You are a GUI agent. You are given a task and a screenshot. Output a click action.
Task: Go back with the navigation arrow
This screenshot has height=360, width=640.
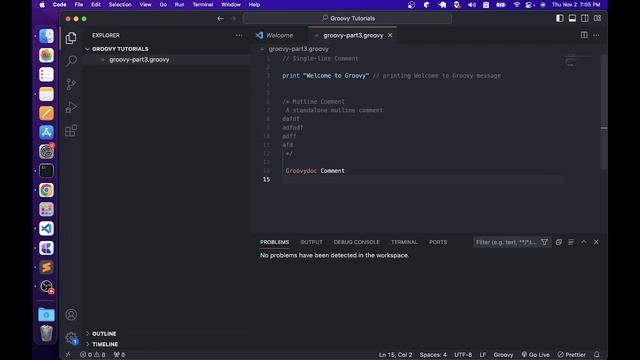point(220,18)
